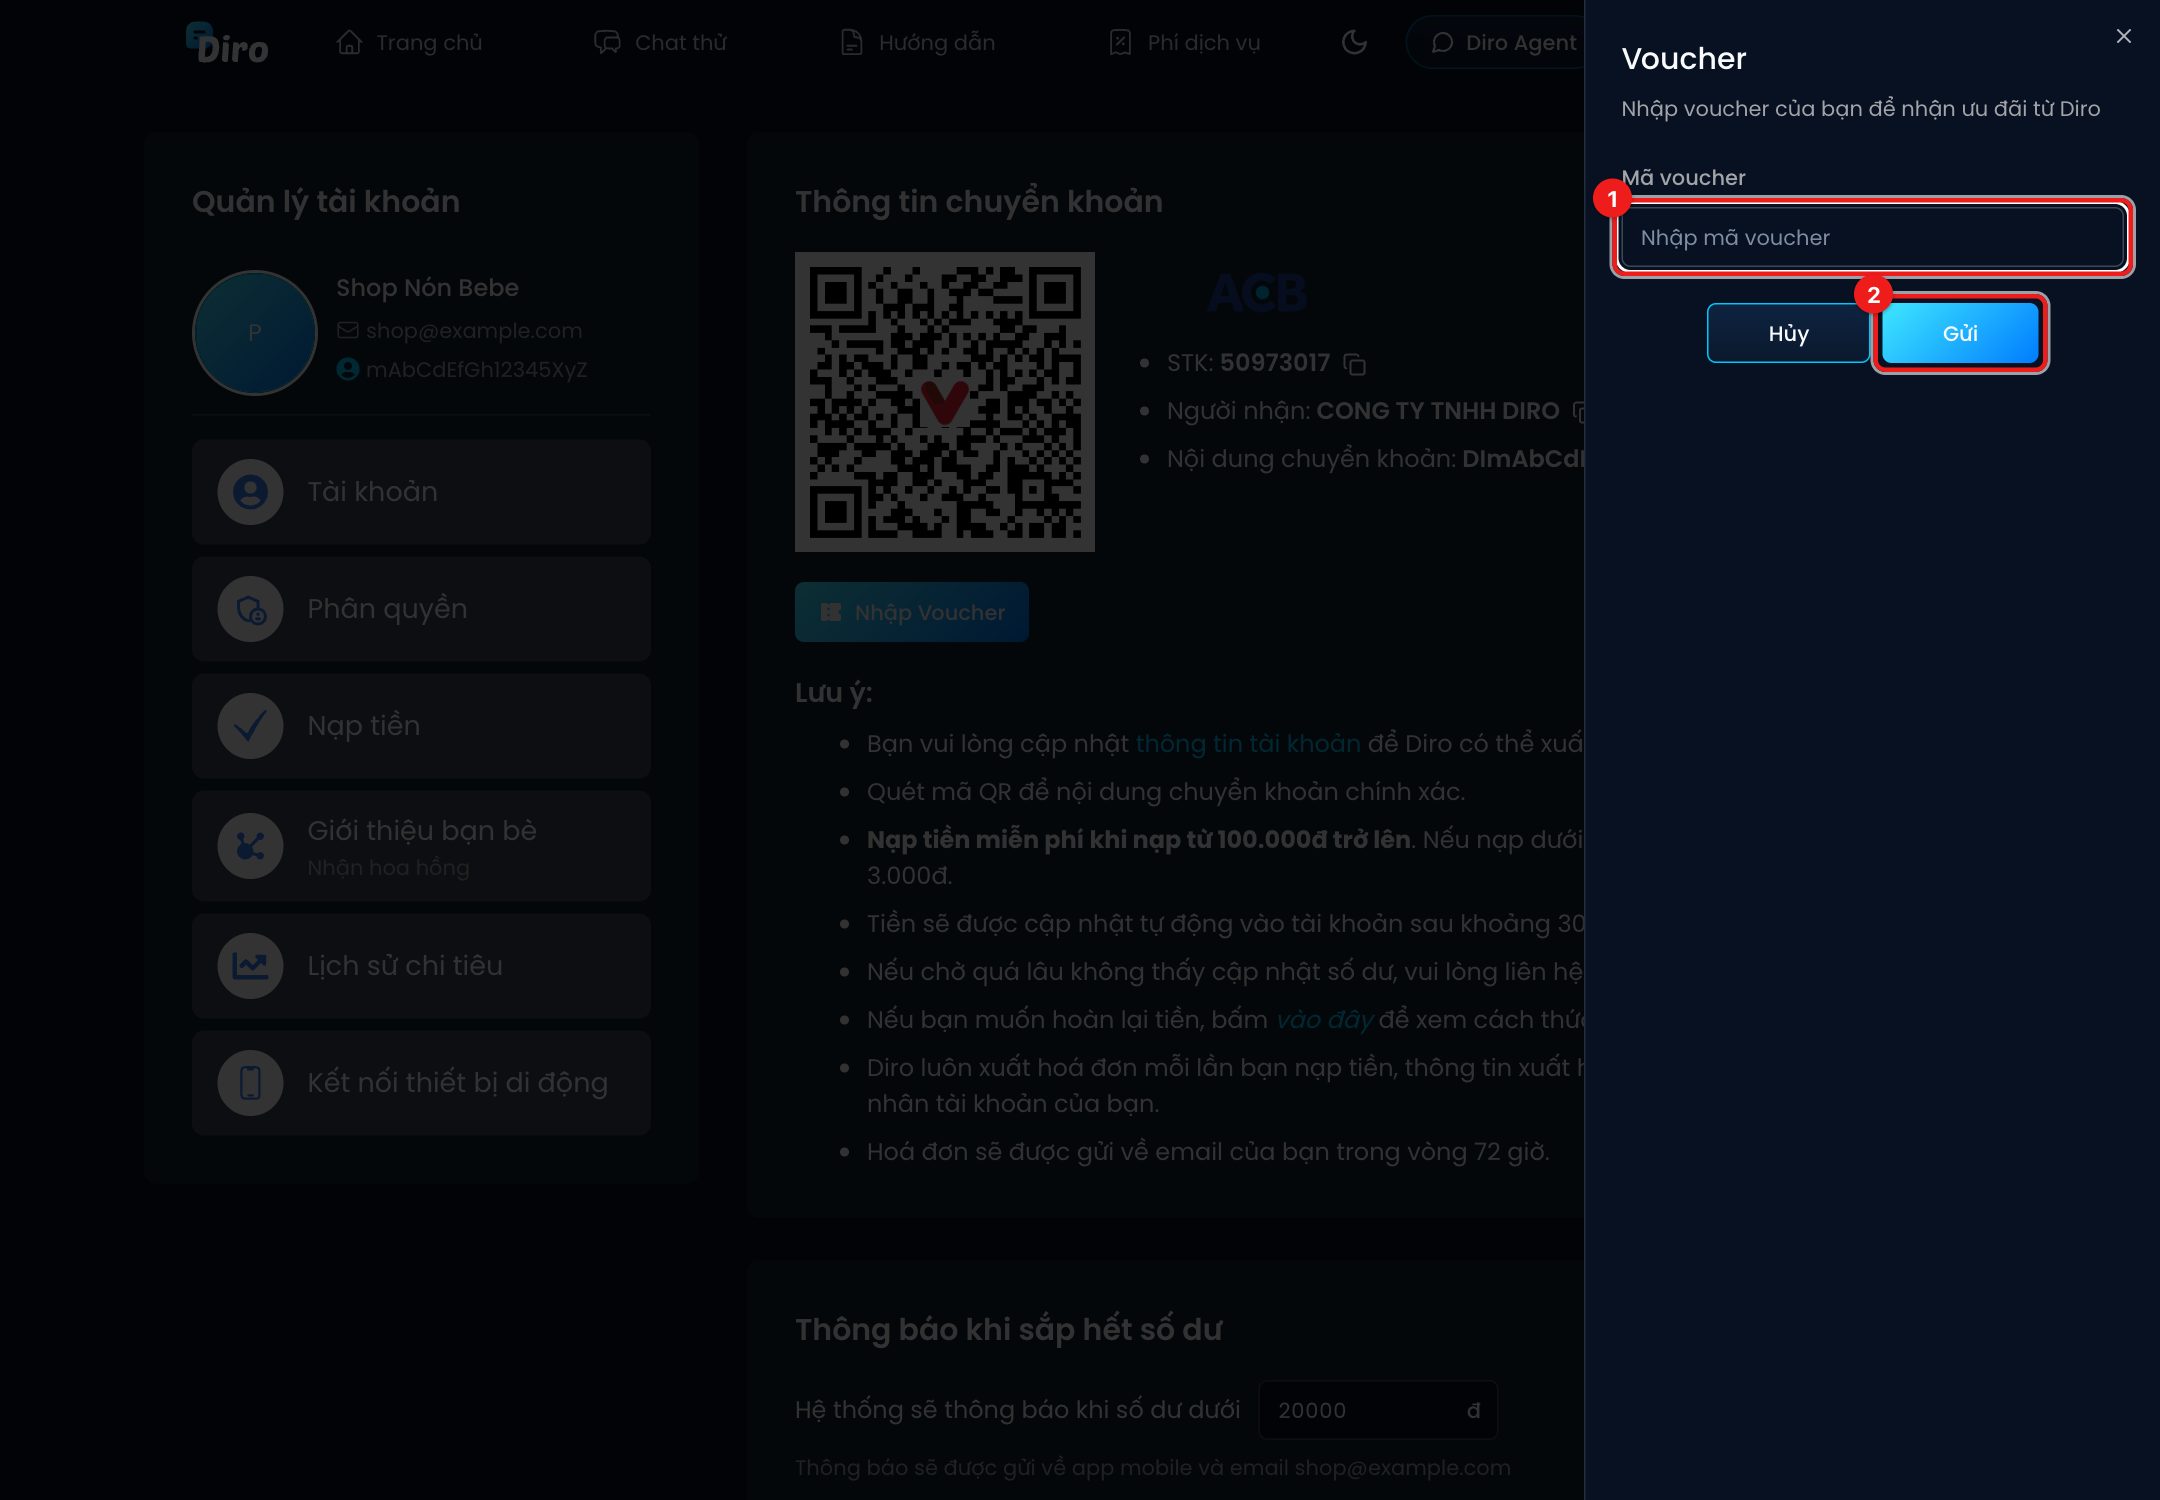Open Tài khoản sidebar section
Image resolution: width=2160 pixels, height=1500 pixels.
click(421, 492)
